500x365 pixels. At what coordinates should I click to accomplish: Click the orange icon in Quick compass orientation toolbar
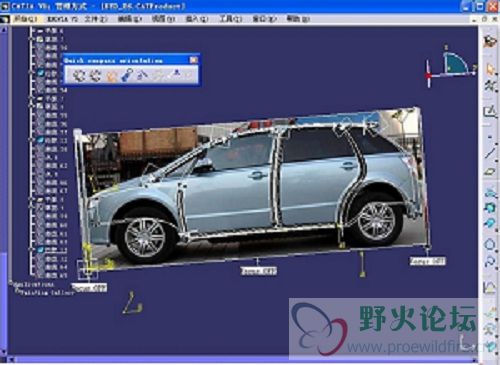[x=111, y=76]
